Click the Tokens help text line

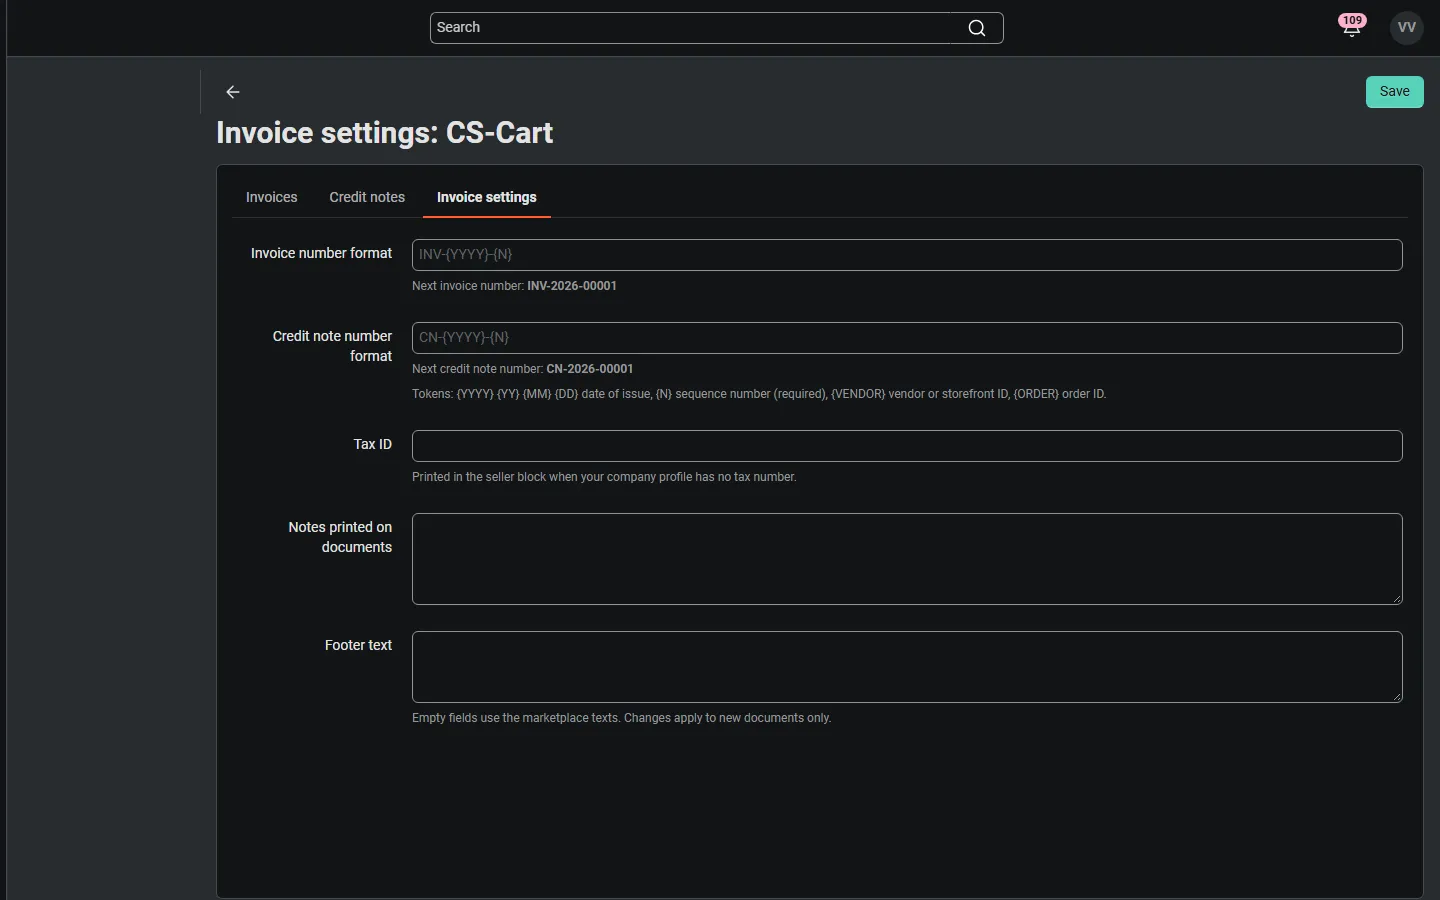tap(759, 394)
